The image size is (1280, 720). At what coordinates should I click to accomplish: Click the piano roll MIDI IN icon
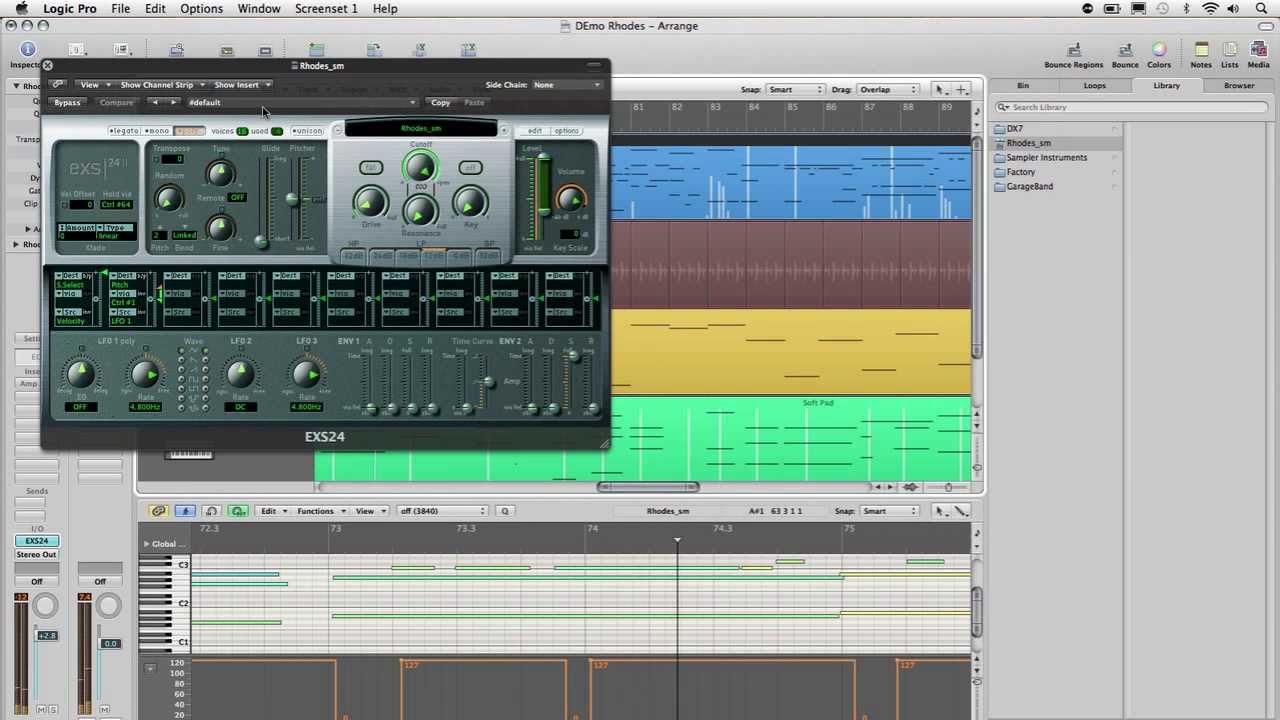pos(211,511)
